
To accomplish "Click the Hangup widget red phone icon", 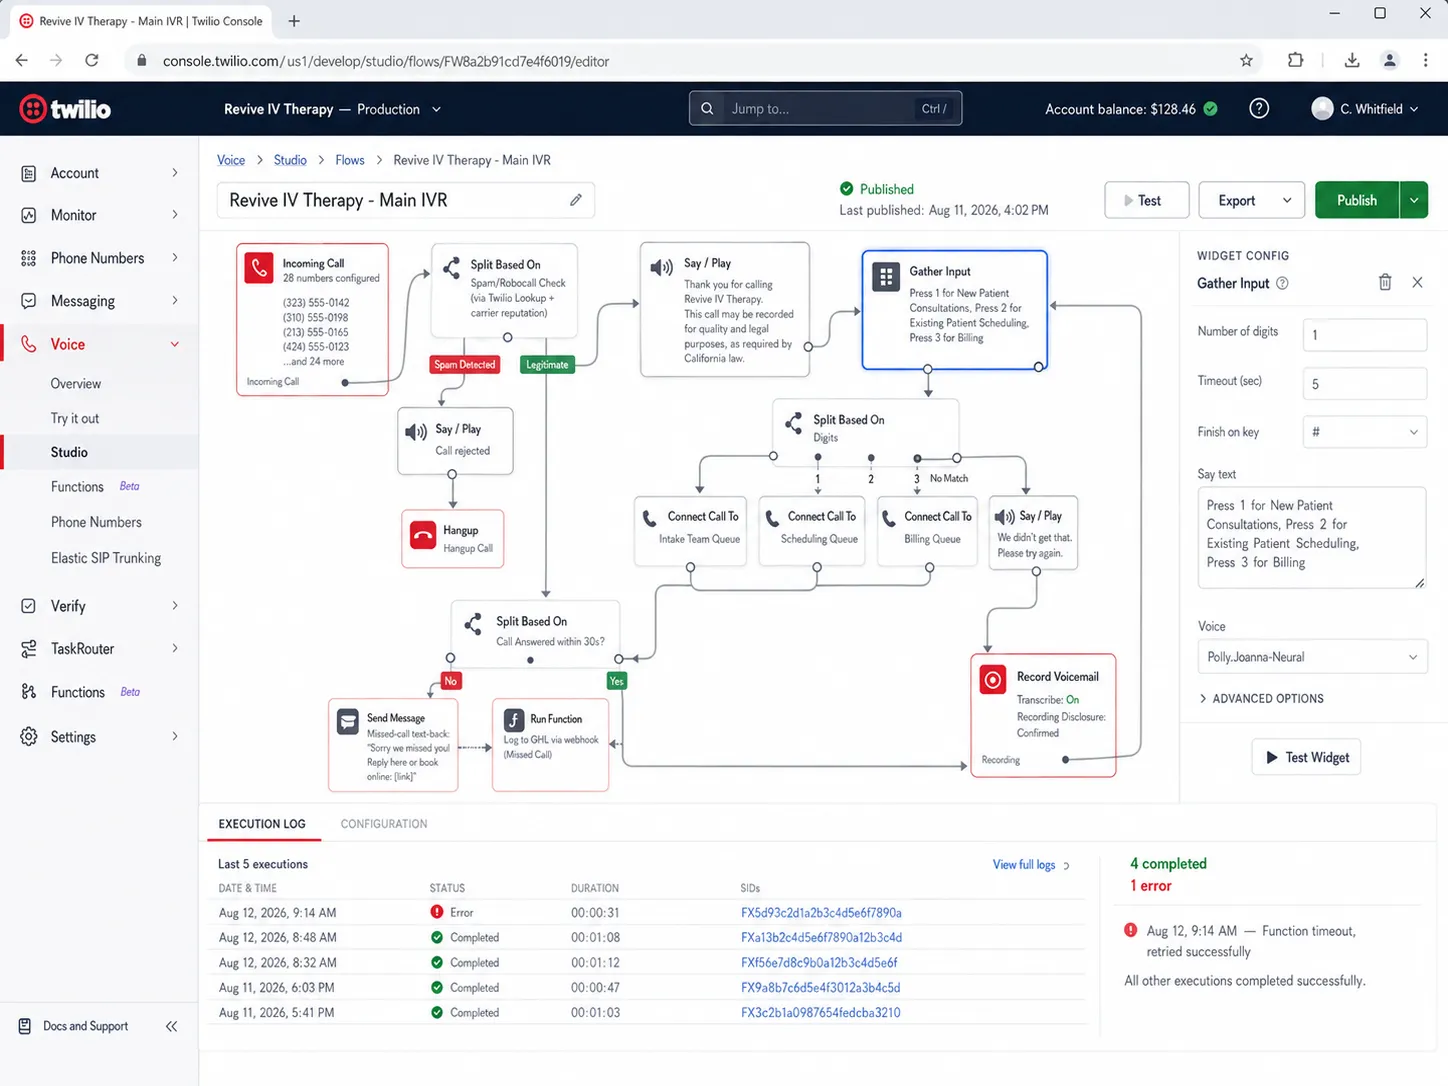I will [423, 536].
